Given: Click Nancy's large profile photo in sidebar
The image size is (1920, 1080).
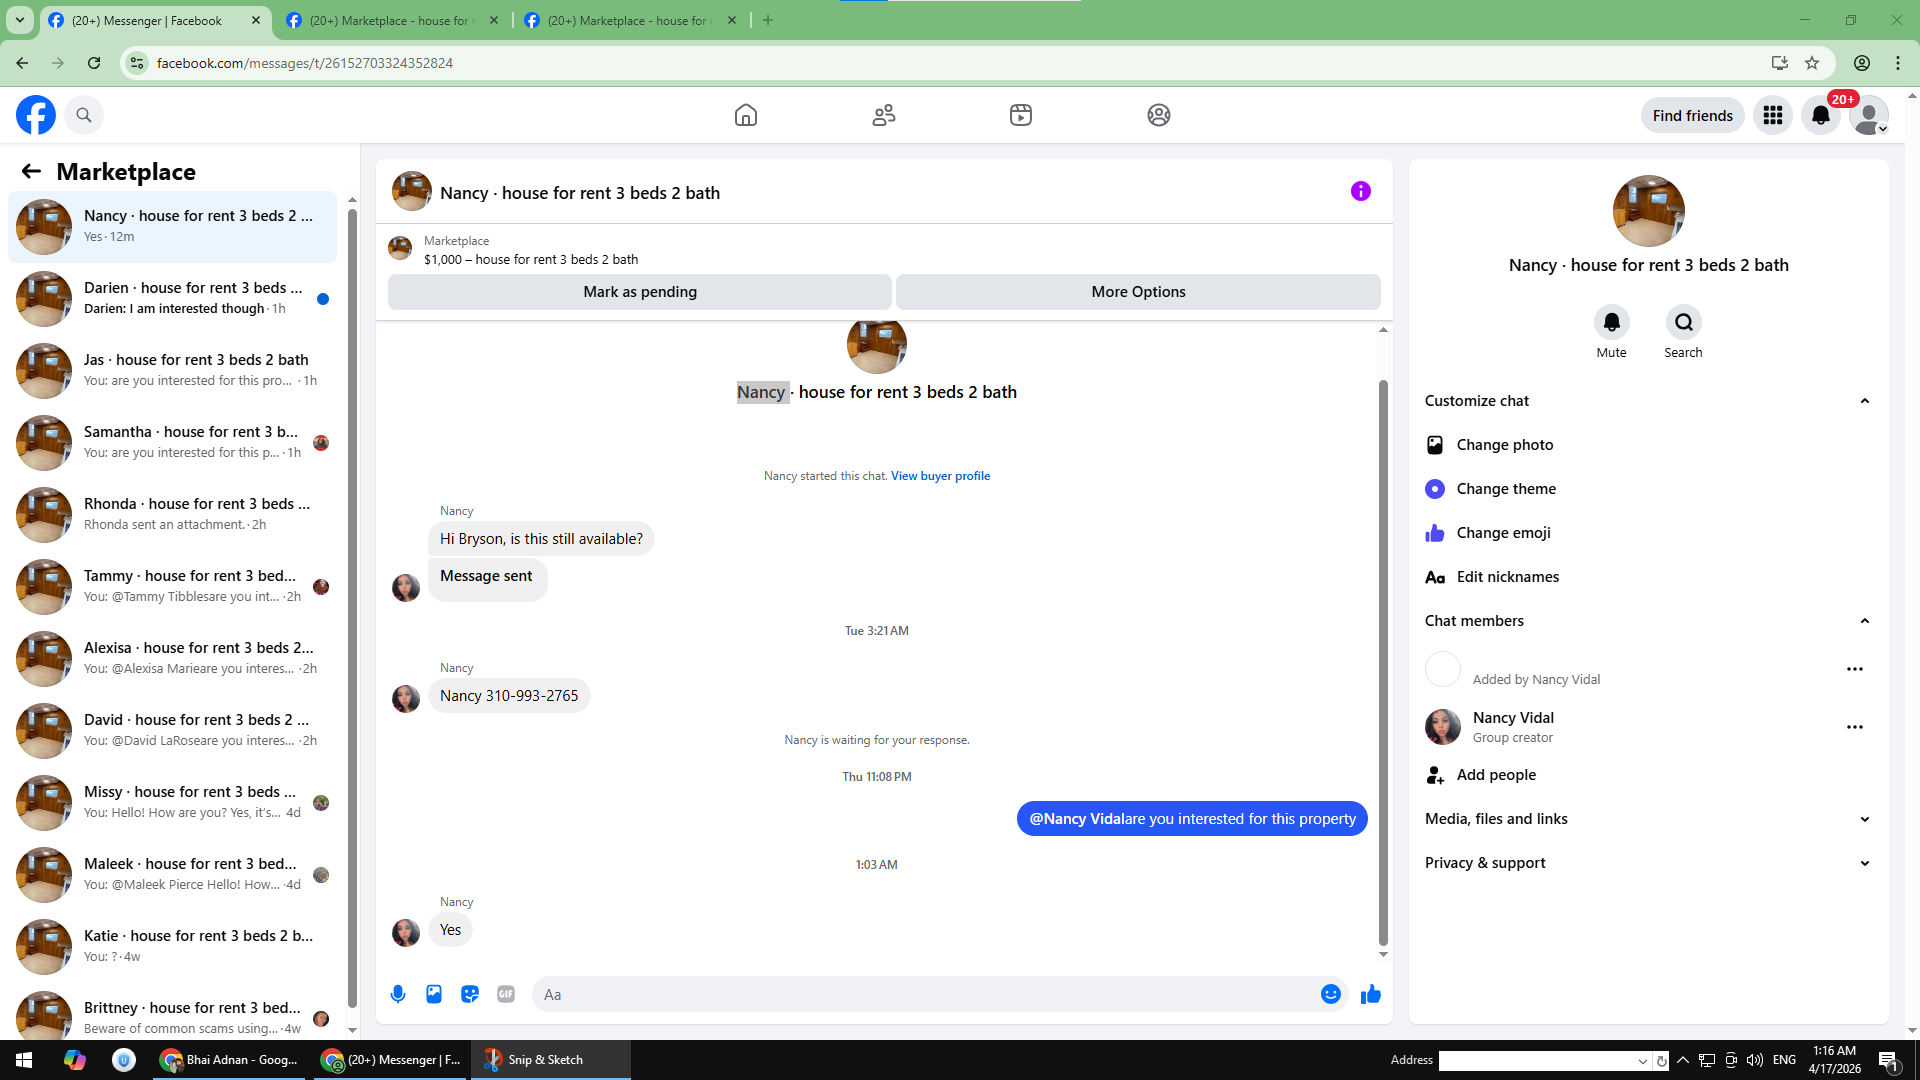Looking at the screenshot, I should point(1648,211).
